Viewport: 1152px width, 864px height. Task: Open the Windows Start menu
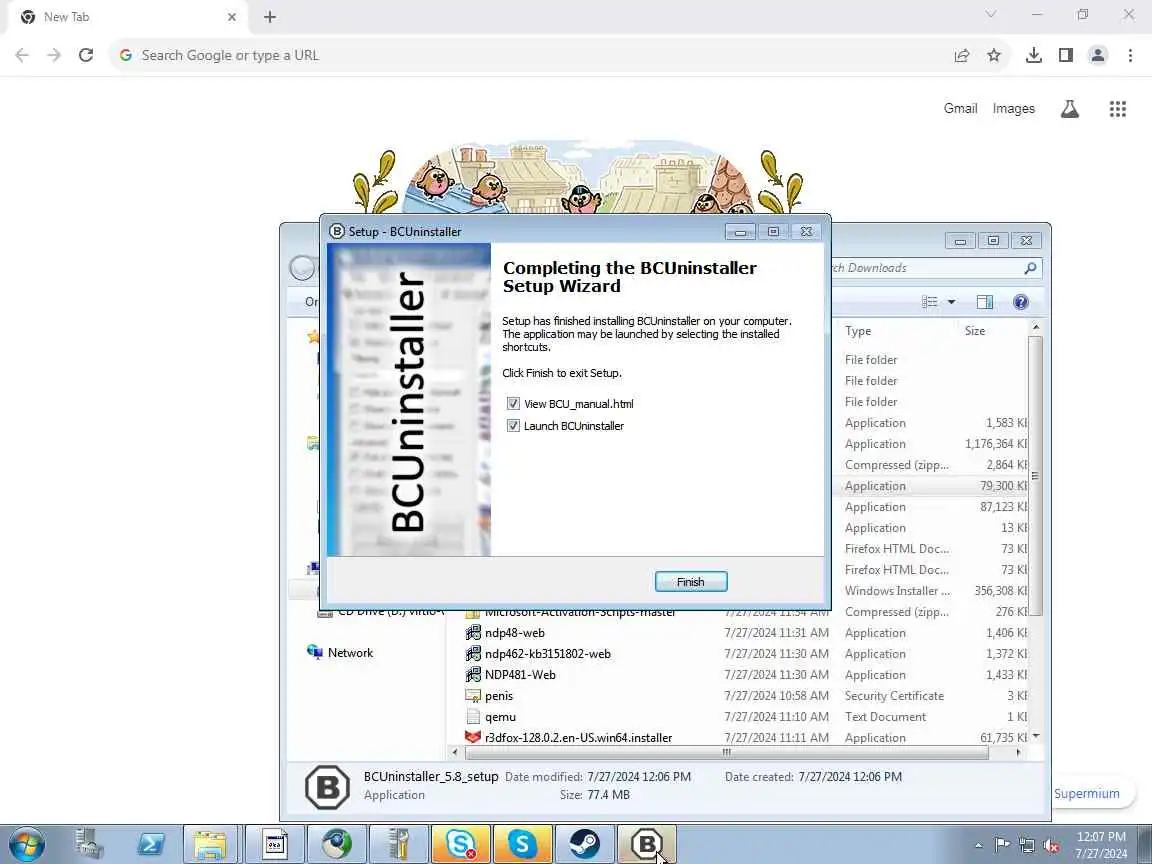click(x=26, y=844)
